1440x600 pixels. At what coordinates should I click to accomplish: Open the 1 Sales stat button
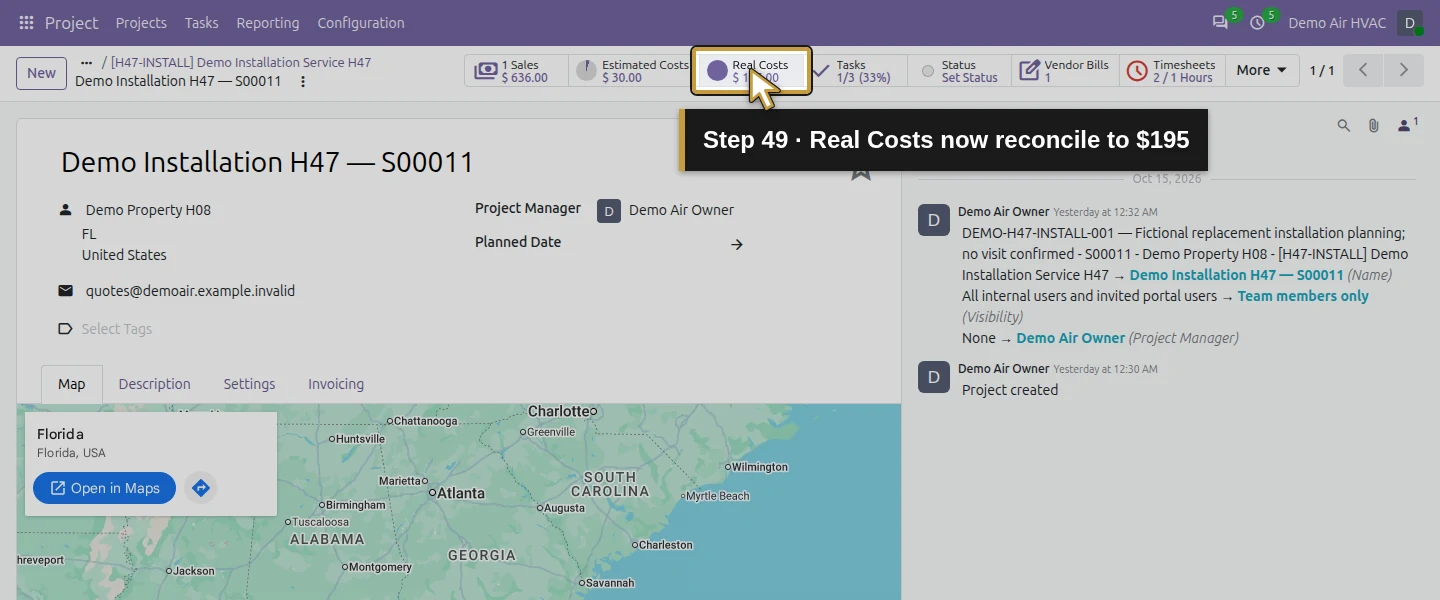coord(516,70)
